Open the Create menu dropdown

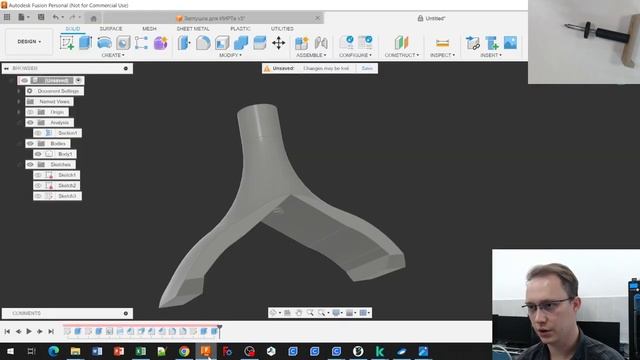(113, 55)
